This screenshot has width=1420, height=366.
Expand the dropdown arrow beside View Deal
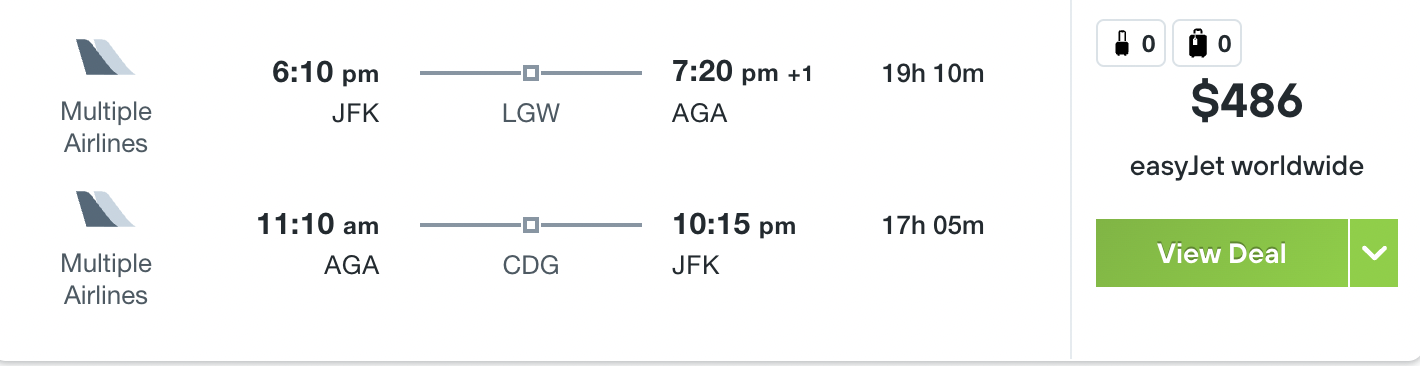click(x=1374, y=253)
